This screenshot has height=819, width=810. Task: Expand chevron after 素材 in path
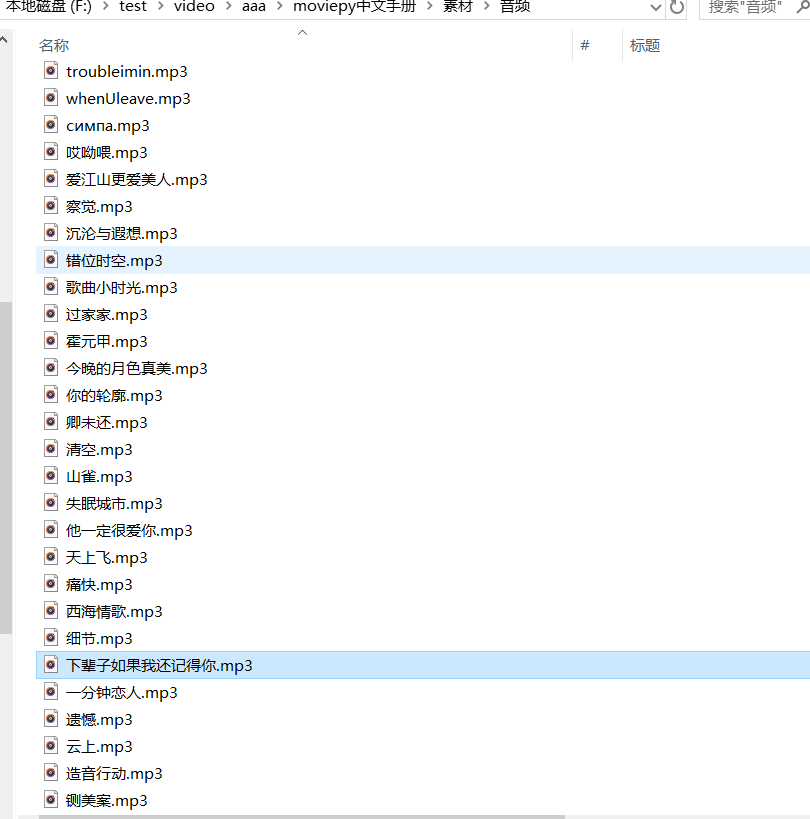click(x=487, y=7)
